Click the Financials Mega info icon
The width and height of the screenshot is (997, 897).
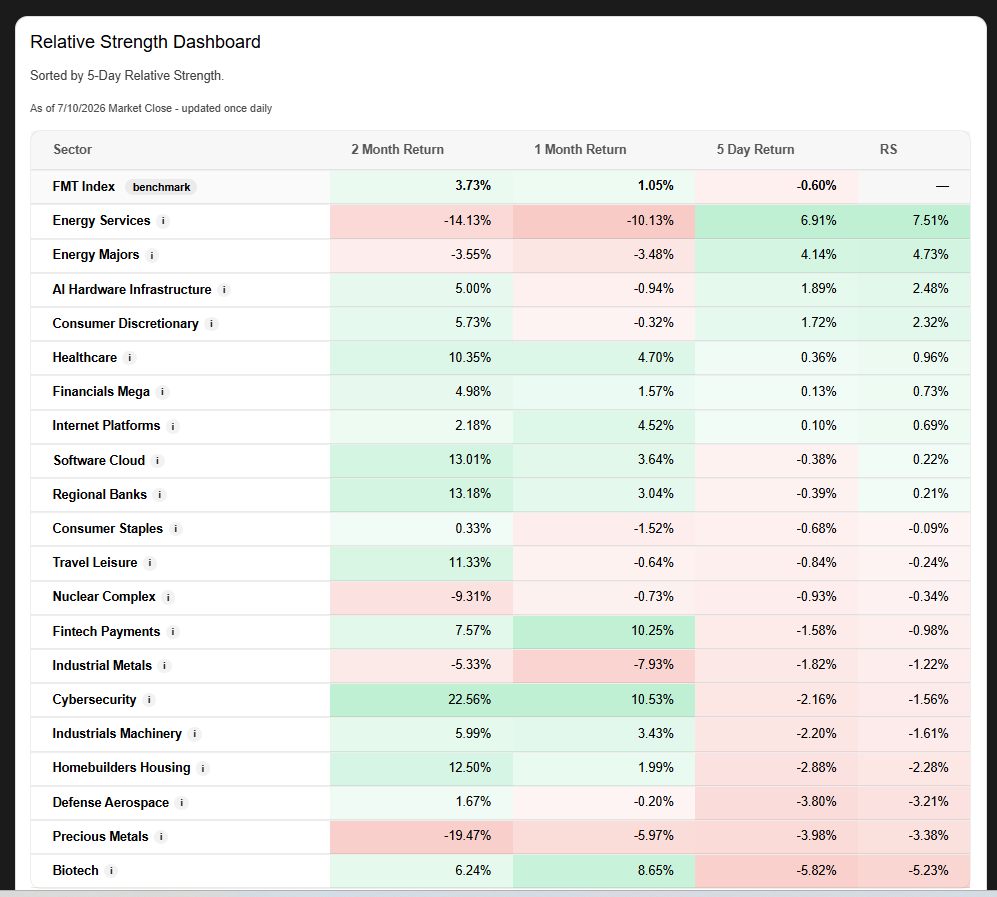point(163,392)
